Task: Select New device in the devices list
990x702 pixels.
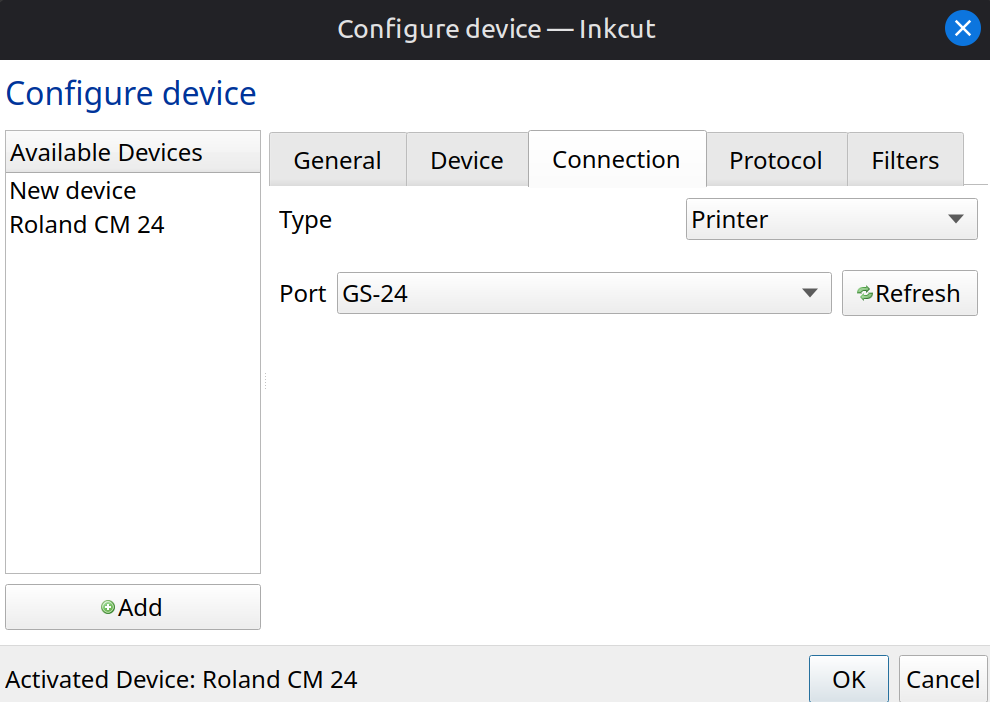Action: (73, 190)
